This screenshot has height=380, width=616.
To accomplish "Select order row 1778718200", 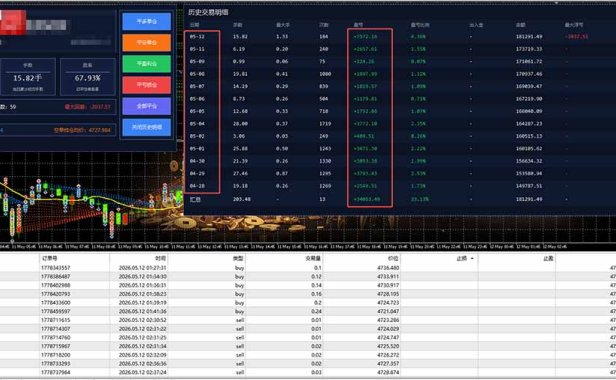I will point(308,355).
